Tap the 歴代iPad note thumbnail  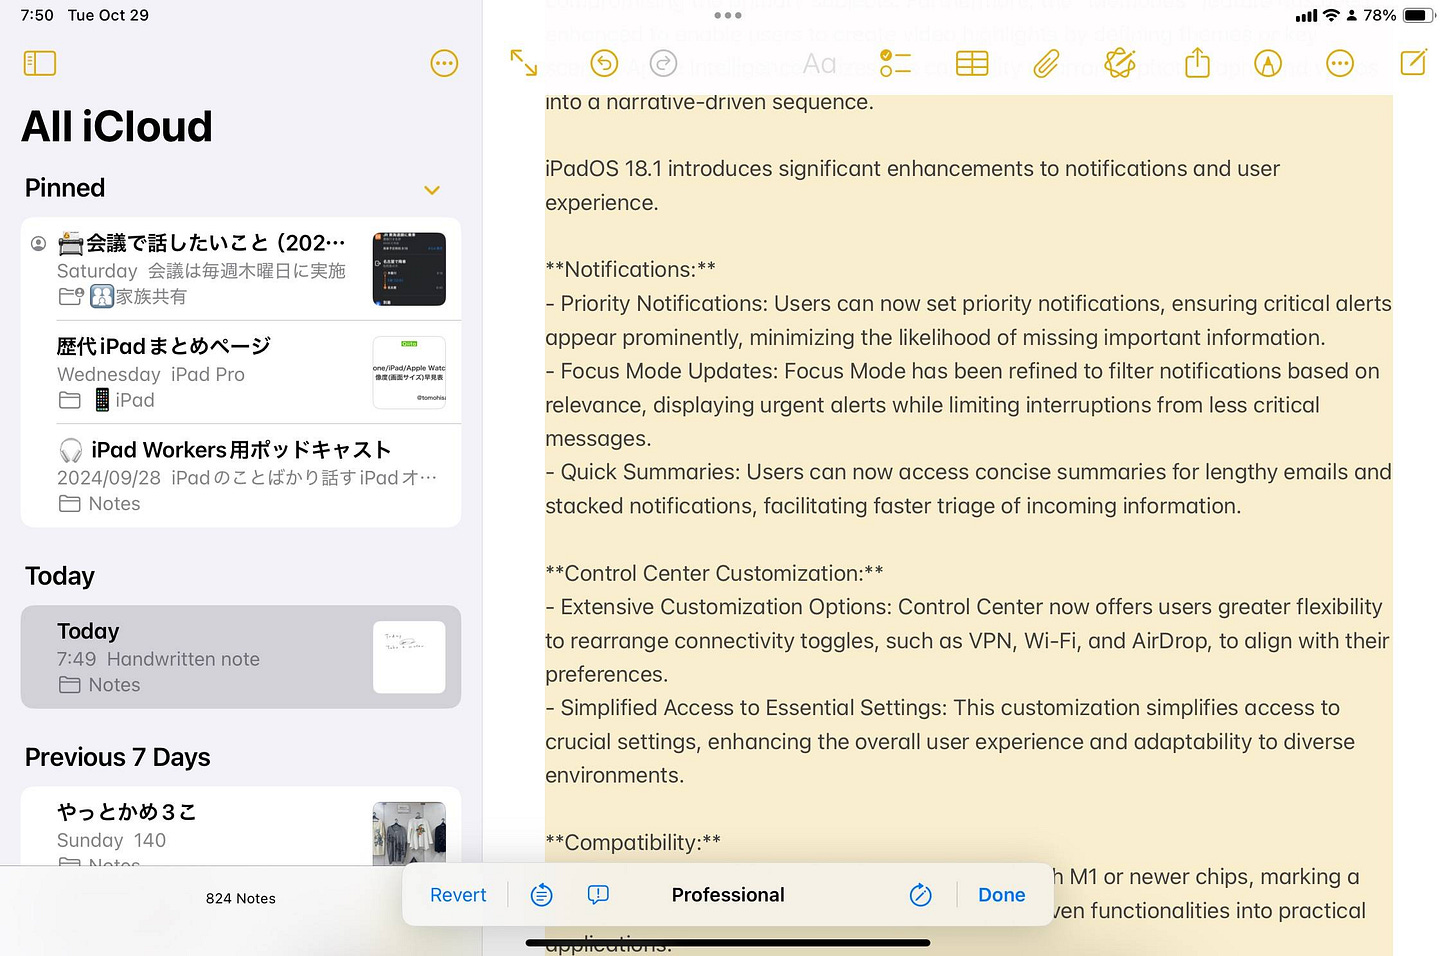(x=409, y=372)
